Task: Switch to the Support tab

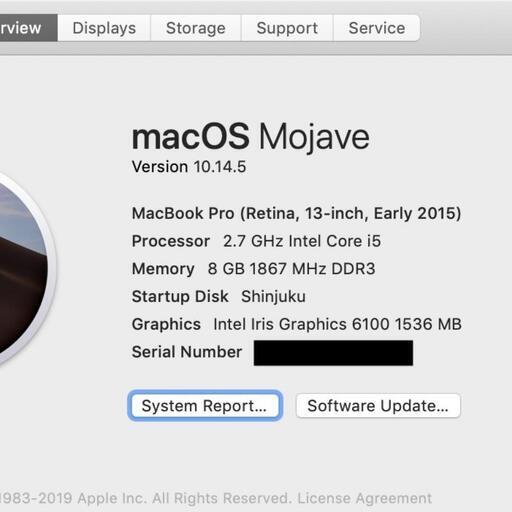Action: pos(287,28)
